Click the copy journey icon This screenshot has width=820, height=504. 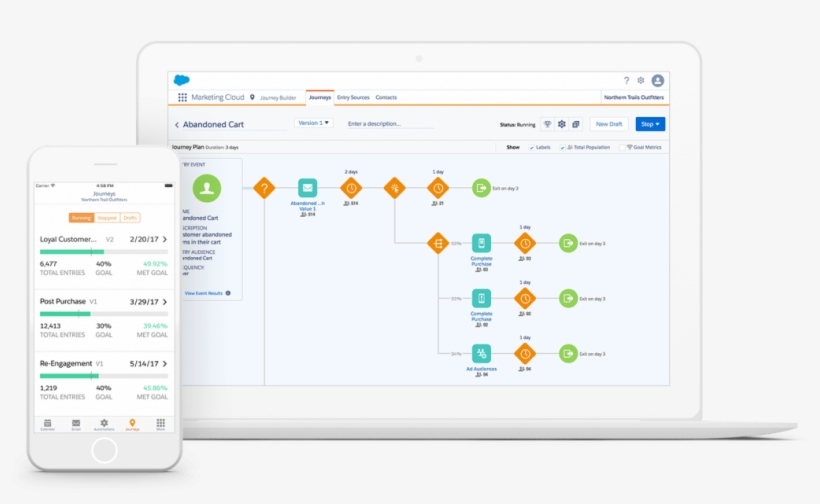[x=576, y=124]
